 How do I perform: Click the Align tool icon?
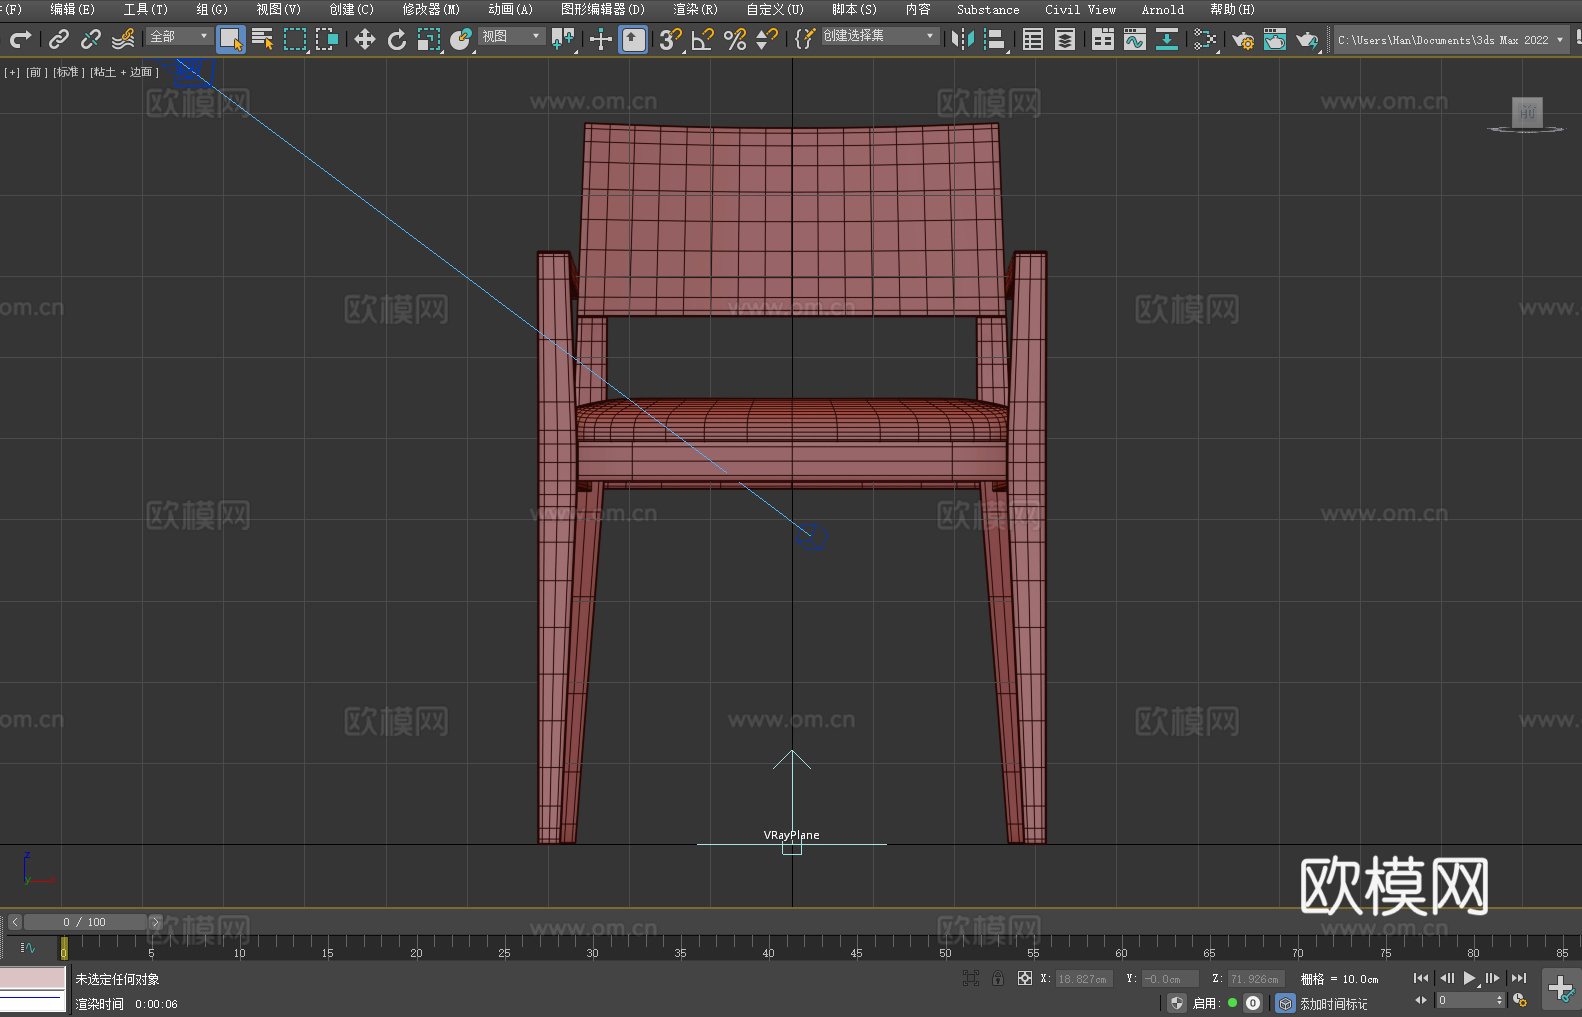click(x=995, y=39)
